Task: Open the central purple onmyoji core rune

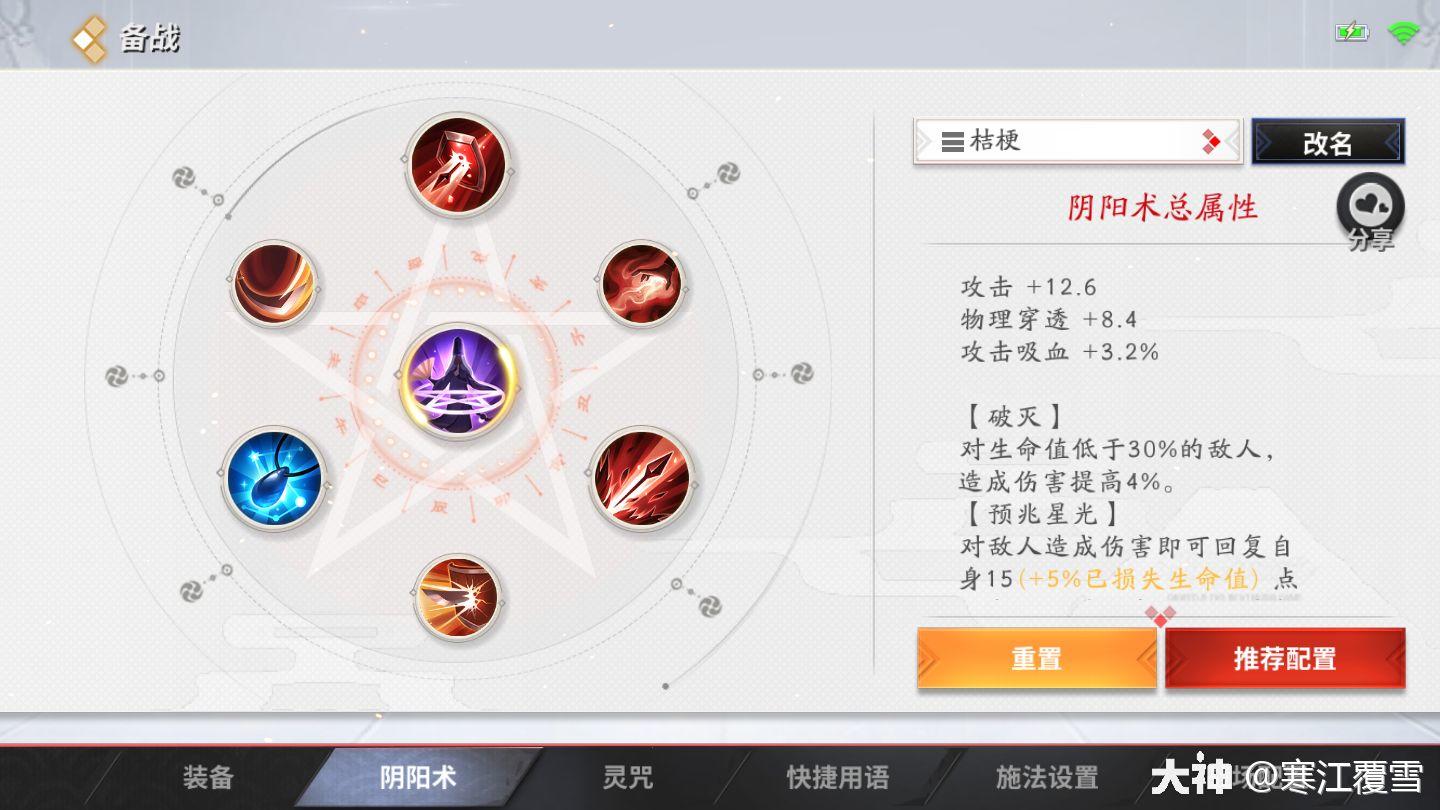Action: pyautogui.click(x=459, y=382)
